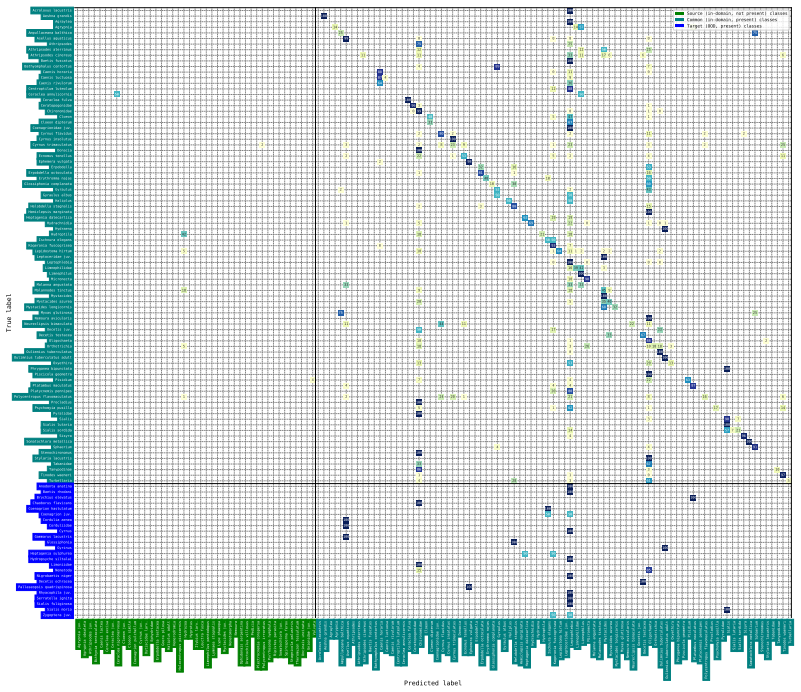Select the "Somatochlora metallica" row label
Screen dimensions: 801x692
coord(49,441)
